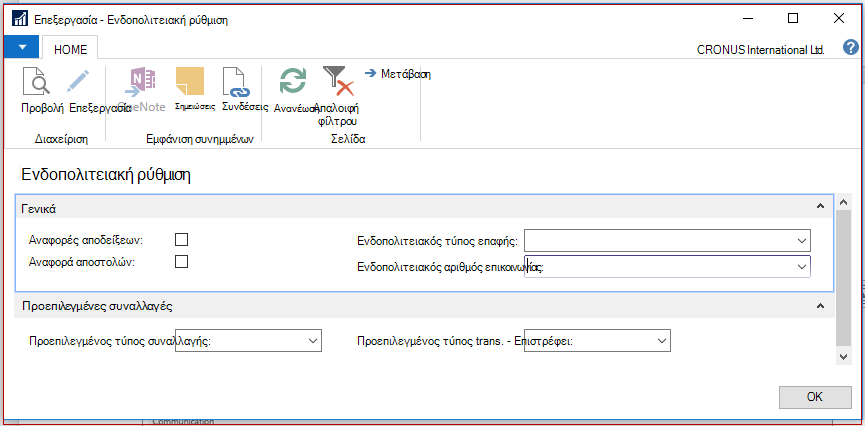Close the Ενδοπολιτειακή ρύθμιση window
865x426 pixels.
(839, 18)
